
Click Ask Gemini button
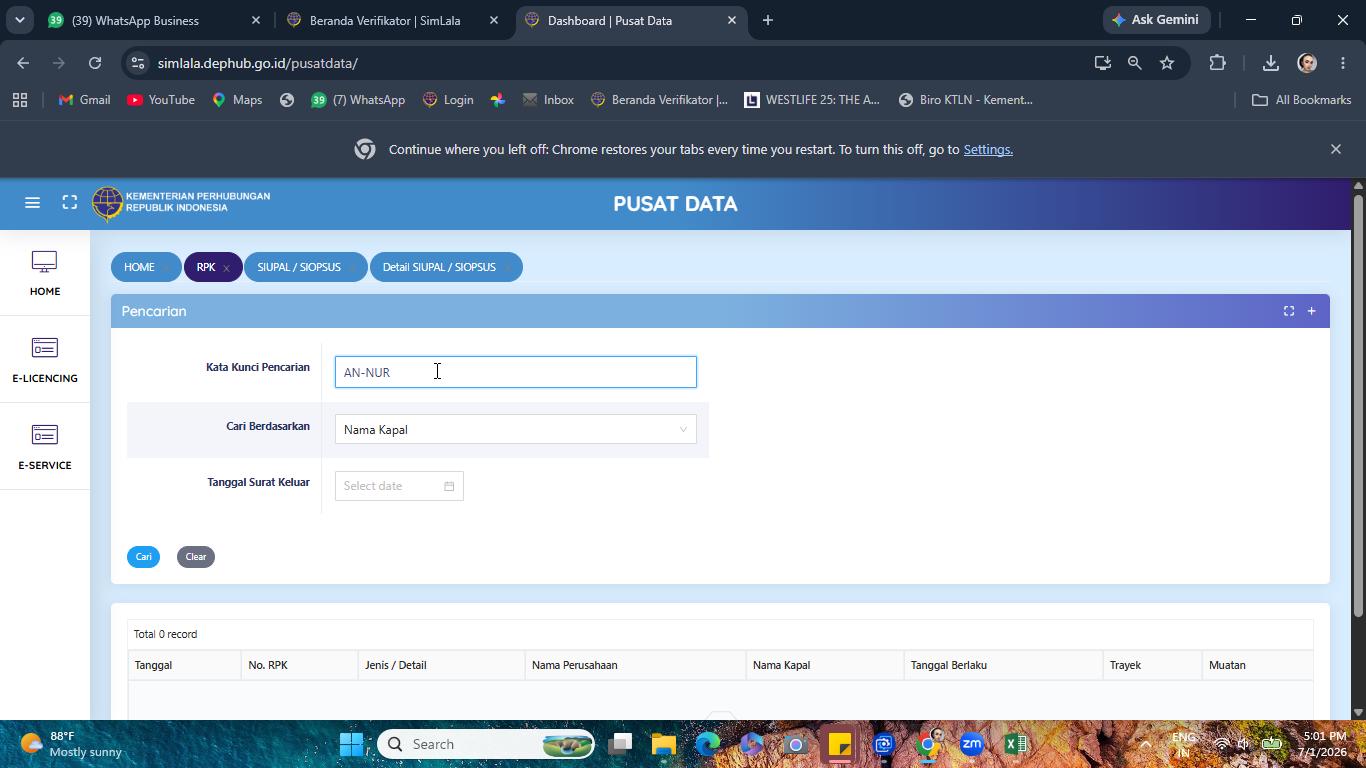pos(1156,20)
